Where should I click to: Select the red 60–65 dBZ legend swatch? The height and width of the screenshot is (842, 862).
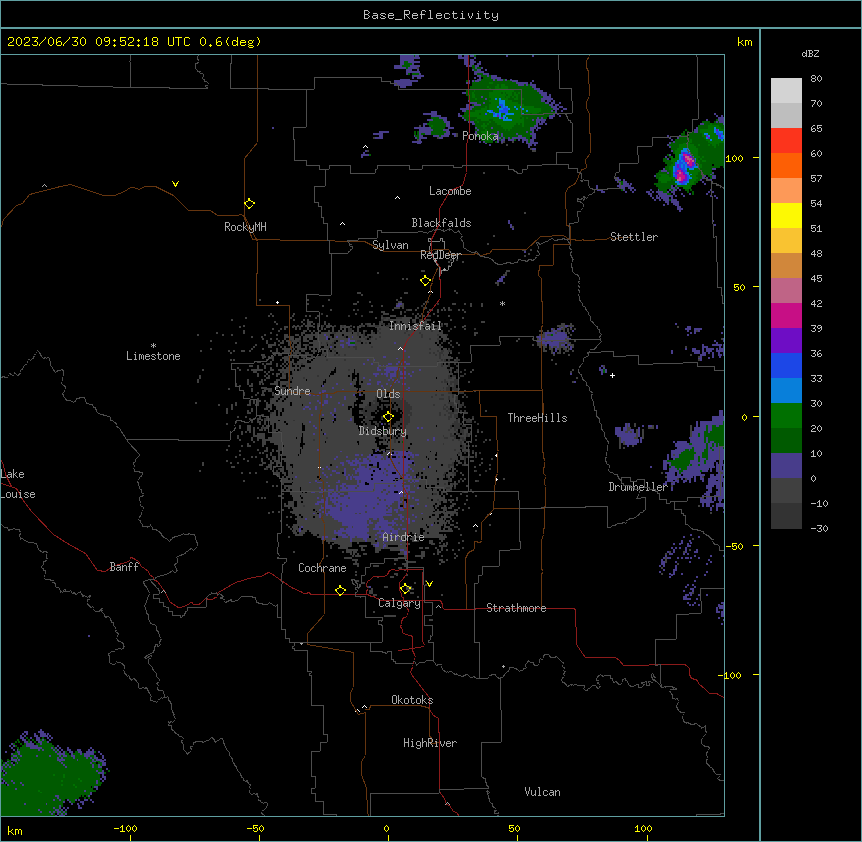pyautogui.click(x=786, y=141)
